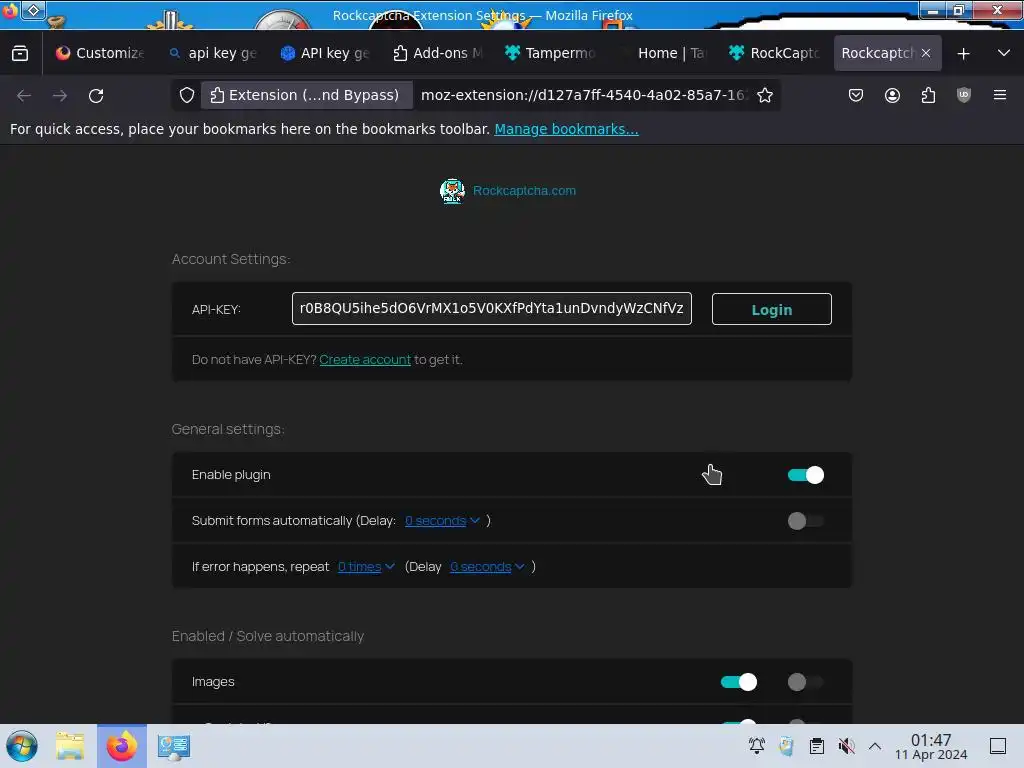
Task: Open error repeat delay seconds dropdown
Action: 487,567
